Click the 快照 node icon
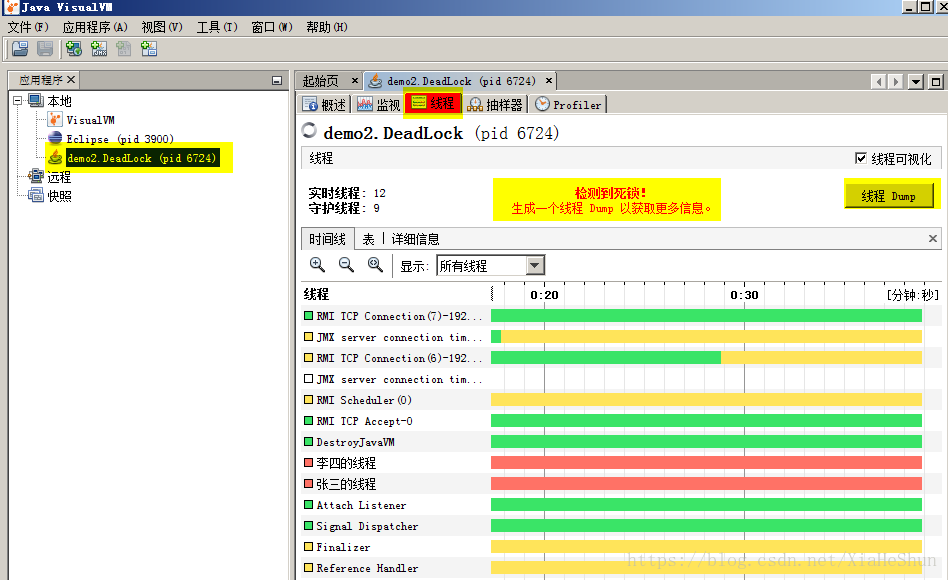948x580 pixels. 36,195
